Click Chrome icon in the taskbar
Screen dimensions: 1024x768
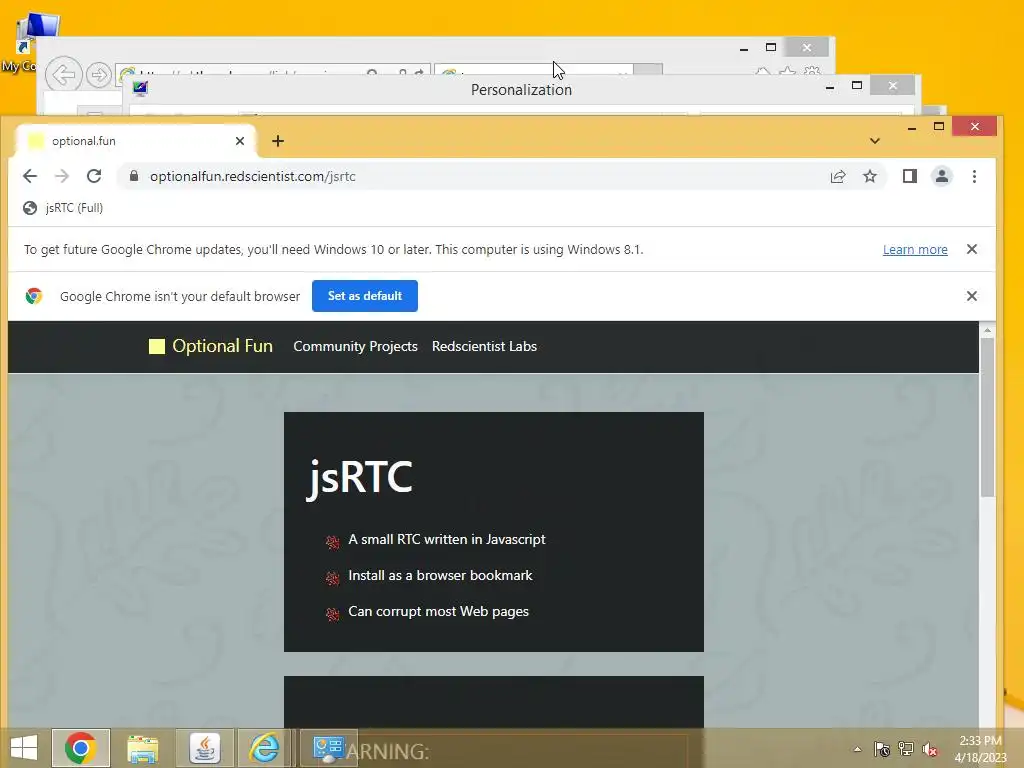(x=81, y=748)
